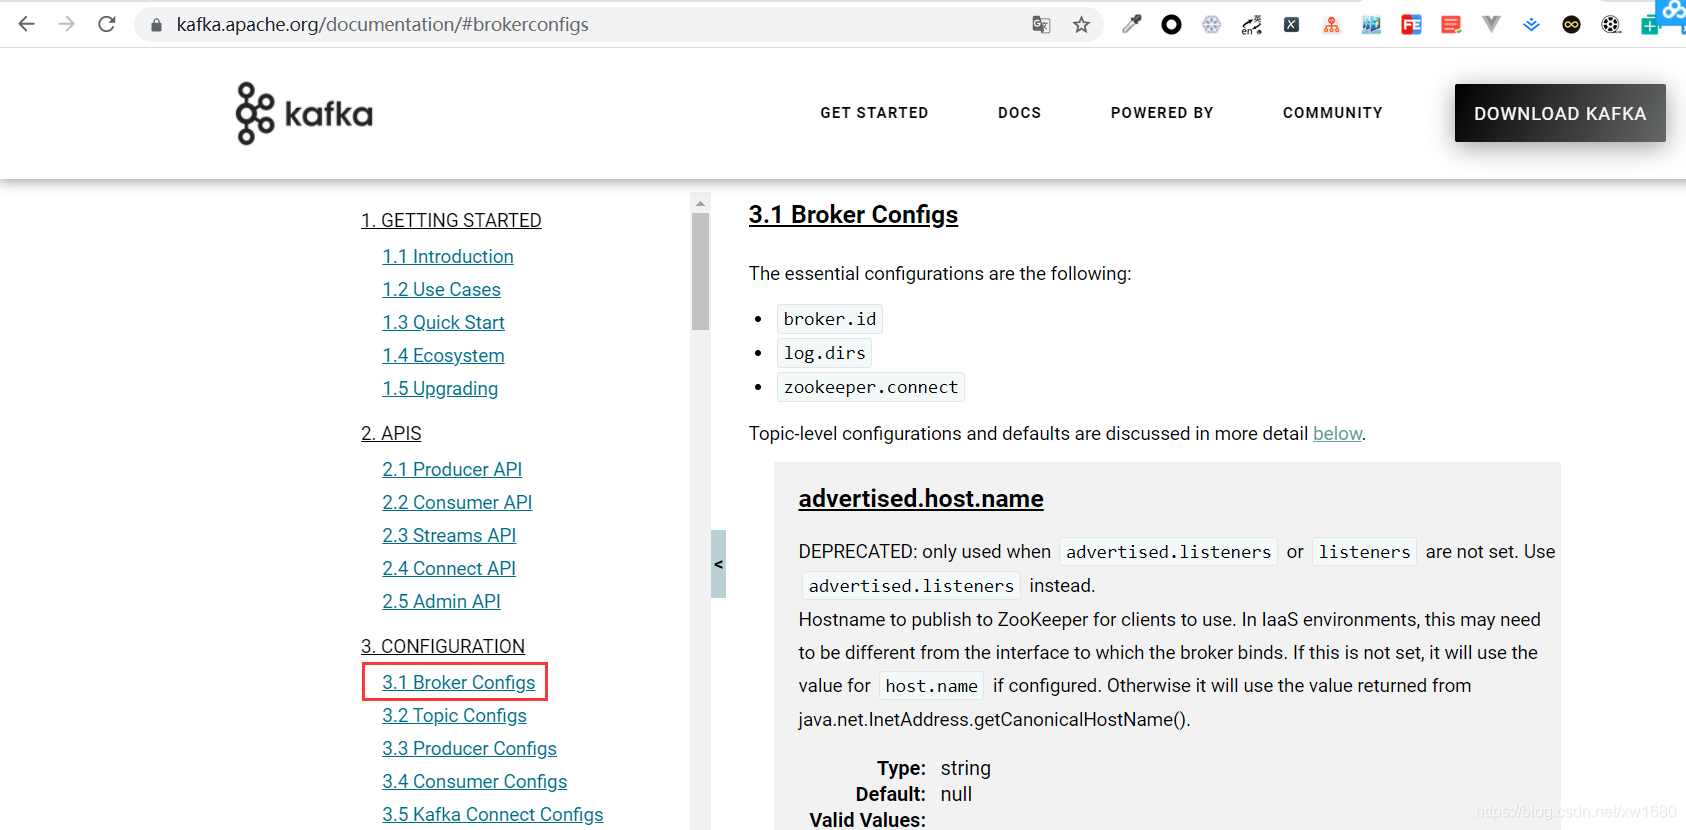Reload the Kafka documentation page
This screenshot has height=830, width=1686.
tap(107, 24)
